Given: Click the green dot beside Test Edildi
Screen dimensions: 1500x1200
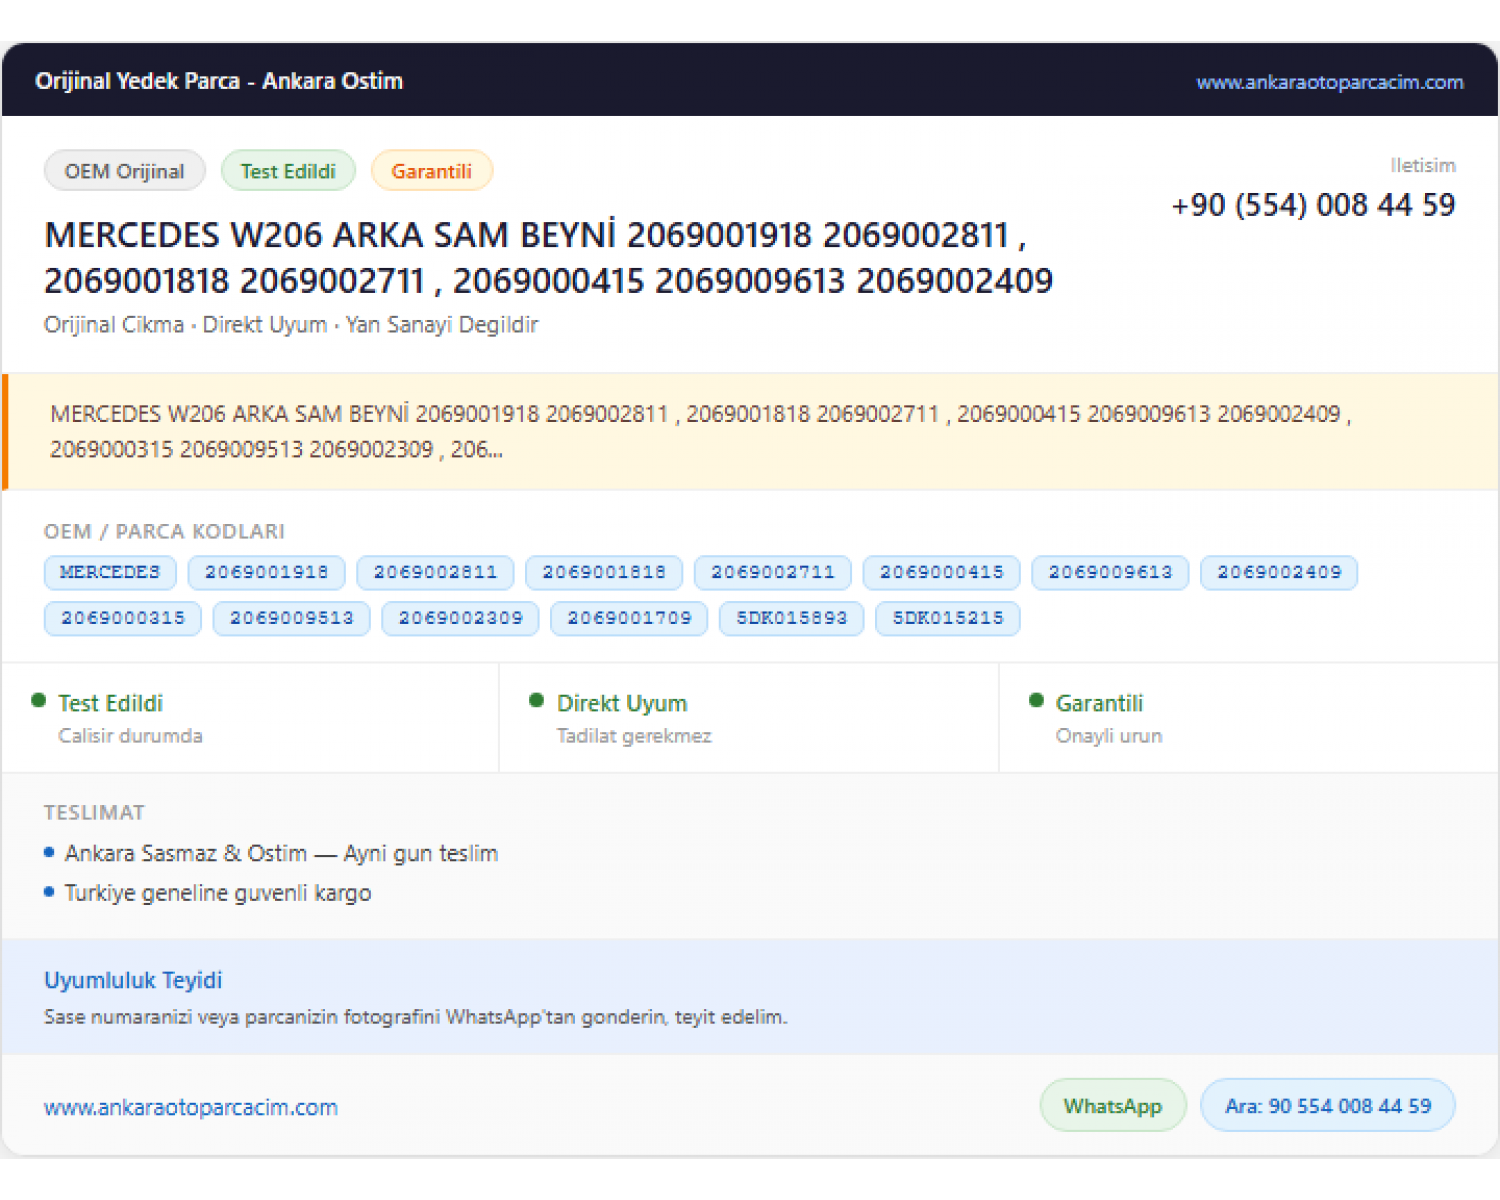Looking at the screenshot, I should pos(39,700).
